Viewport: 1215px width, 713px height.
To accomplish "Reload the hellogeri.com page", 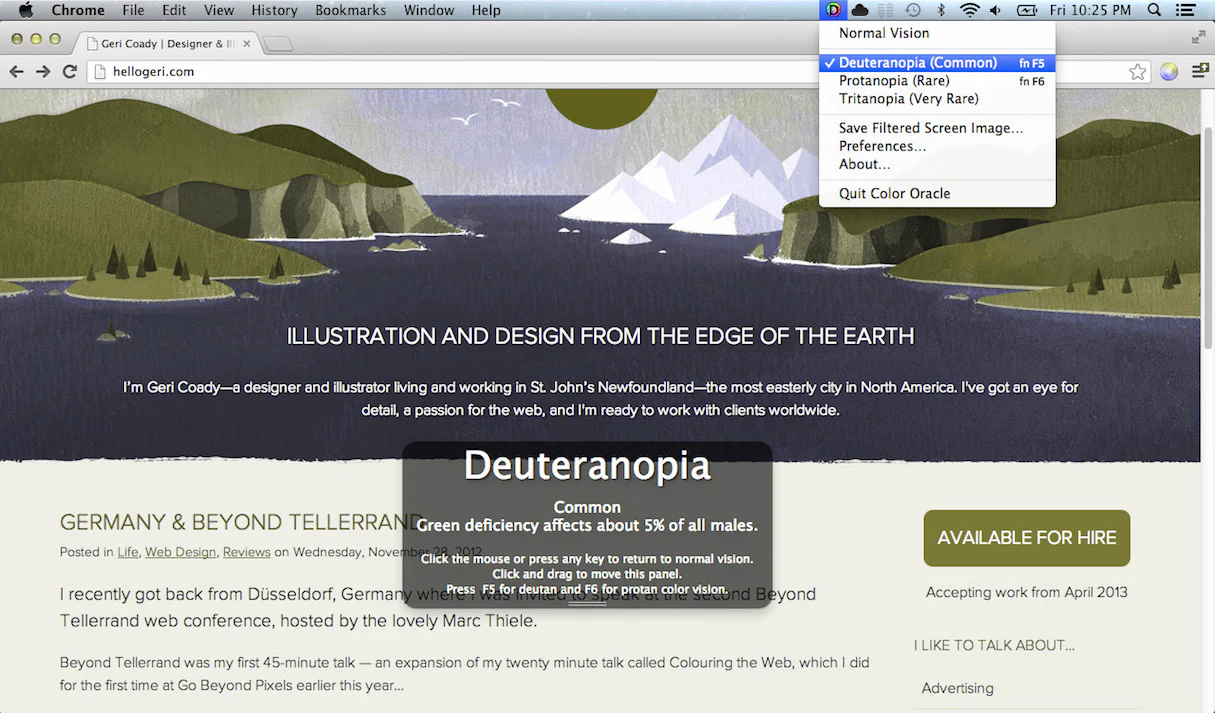I will pos(69,71).
